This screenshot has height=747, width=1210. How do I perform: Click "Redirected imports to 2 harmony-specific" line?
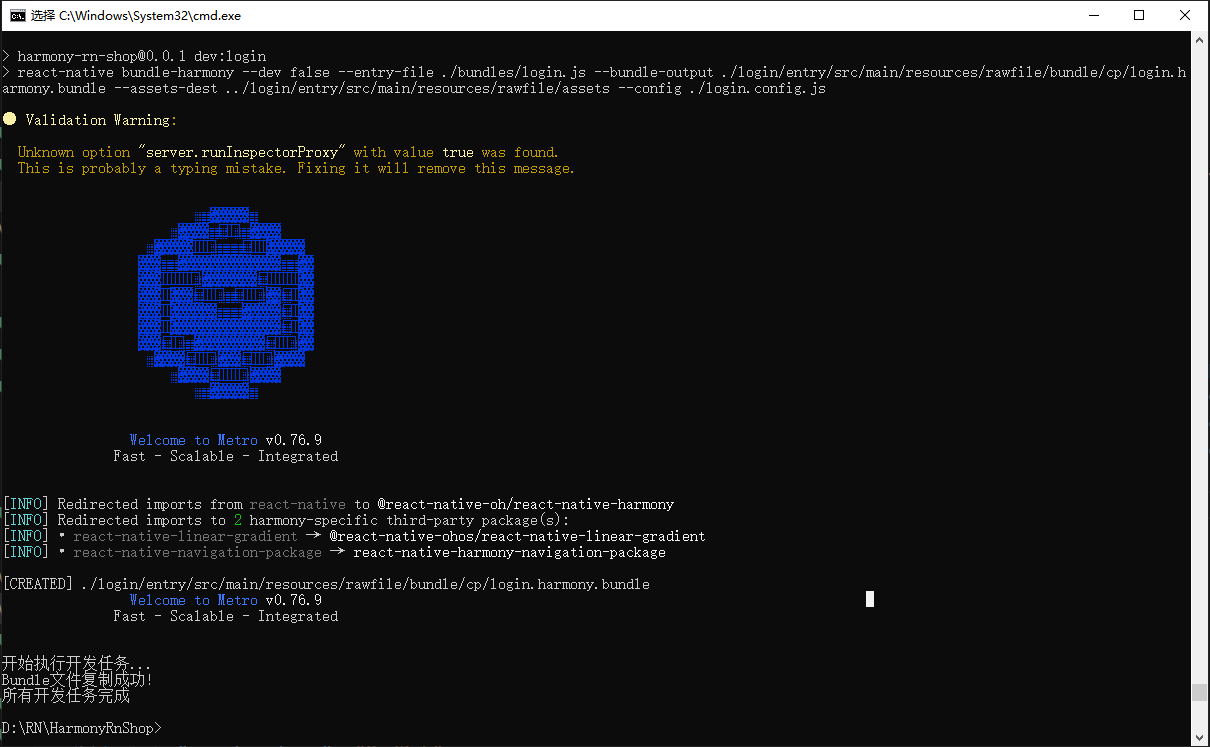click(285, 520)
